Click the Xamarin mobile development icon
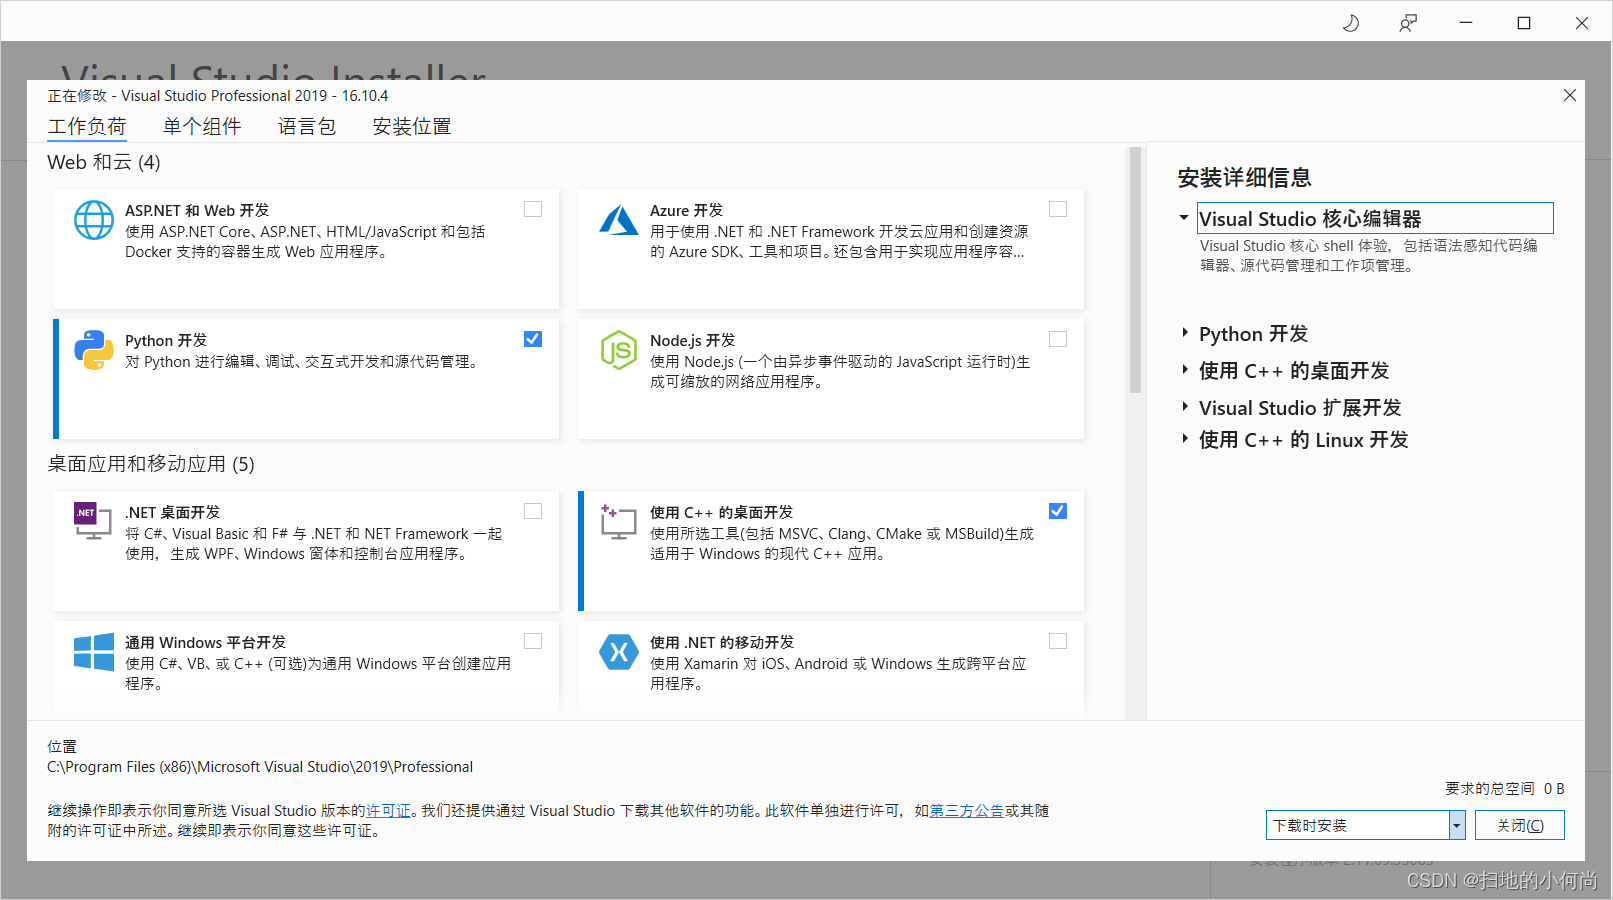 pyautogui.click(x=619, y=652)
